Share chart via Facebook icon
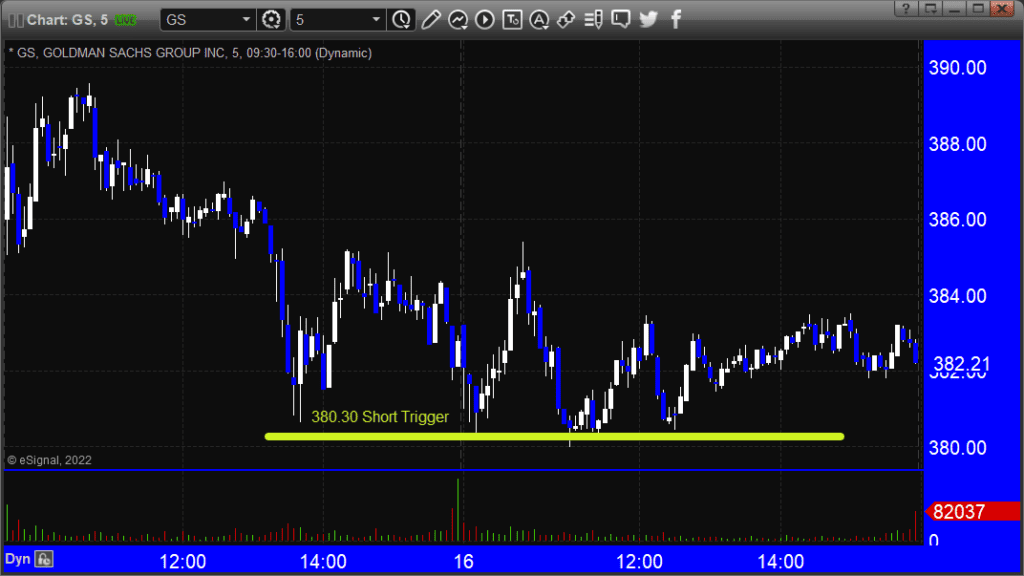Viewport: 1024px width, 576px height. (676, 20)
